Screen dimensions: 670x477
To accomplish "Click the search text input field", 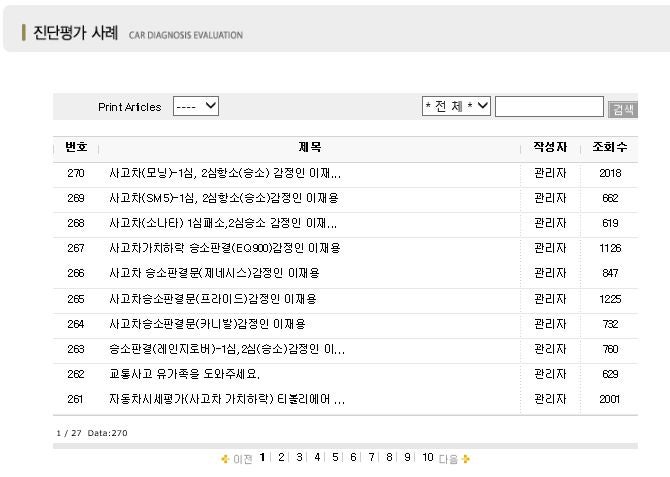I will pos(549,107).
